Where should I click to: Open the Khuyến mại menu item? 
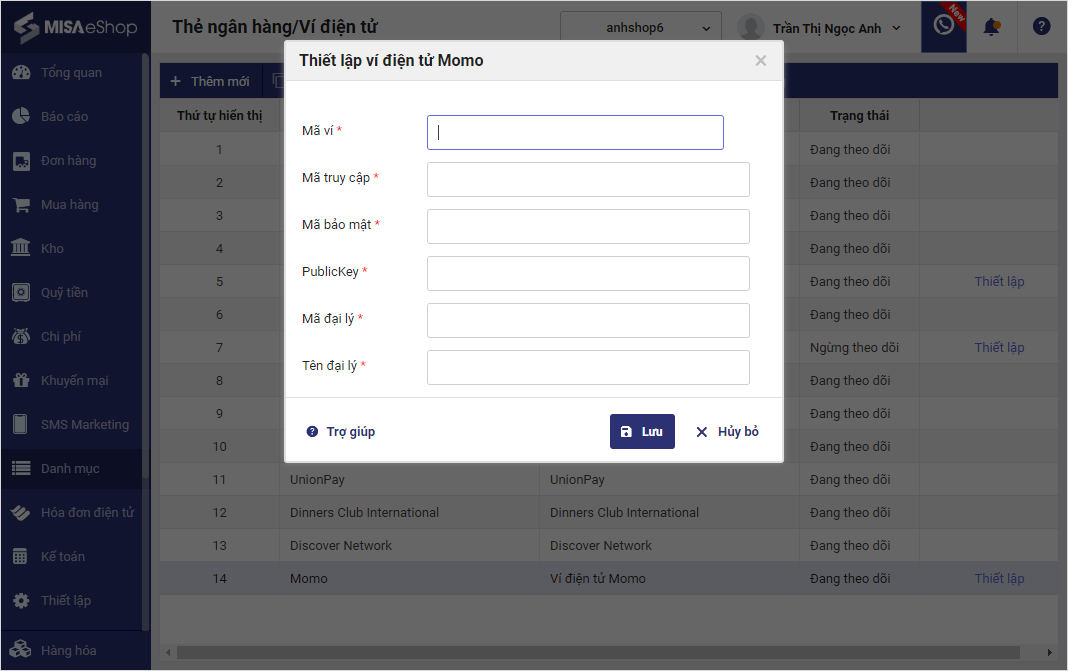[x=72, y=380]
